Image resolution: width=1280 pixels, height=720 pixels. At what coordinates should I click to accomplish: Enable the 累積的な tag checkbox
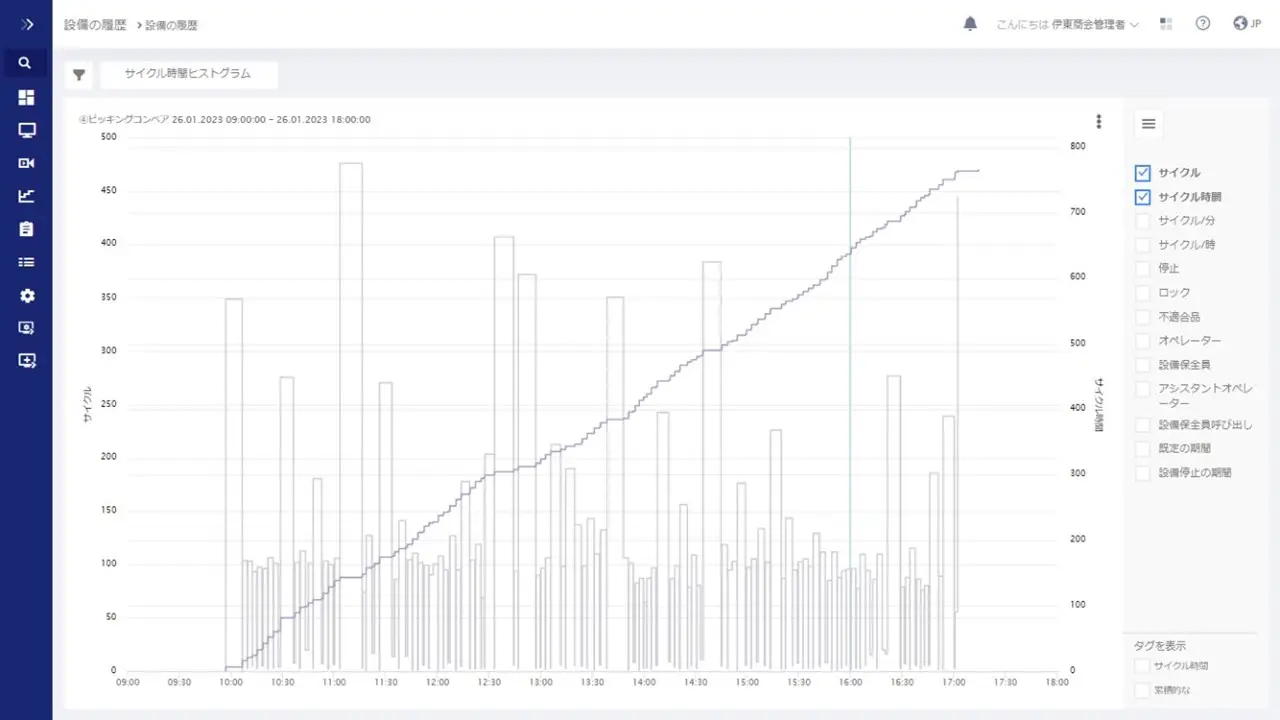point(1142,690)
